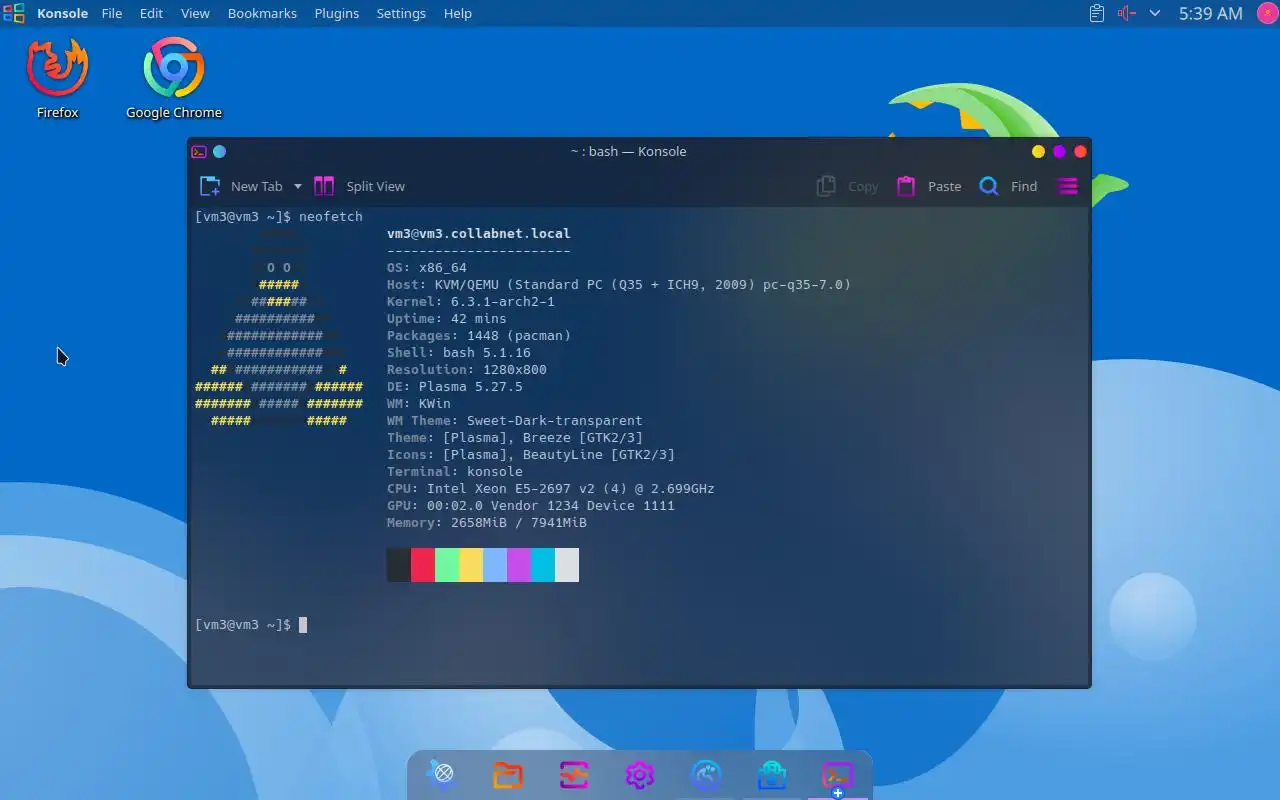Expand hidden system tray icons chevron
Image resolution: width=1280 pixels, height=800 pixels.
coord(1155,13)
